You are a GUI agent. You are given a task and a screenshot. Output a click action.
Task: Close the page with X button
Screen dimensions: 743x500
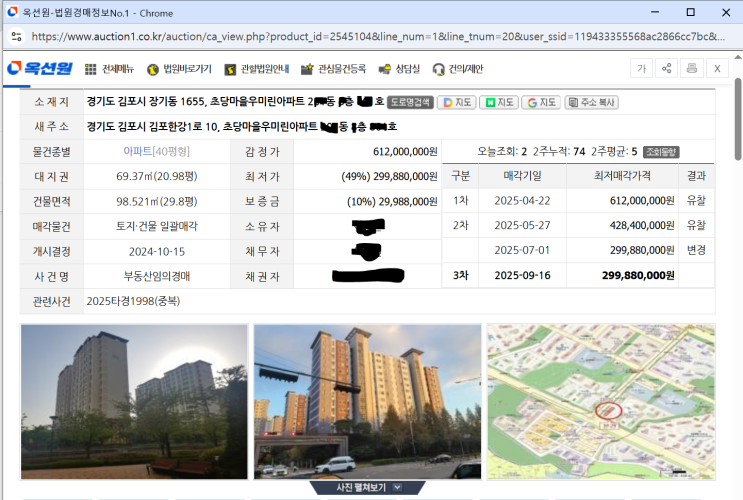716,68
